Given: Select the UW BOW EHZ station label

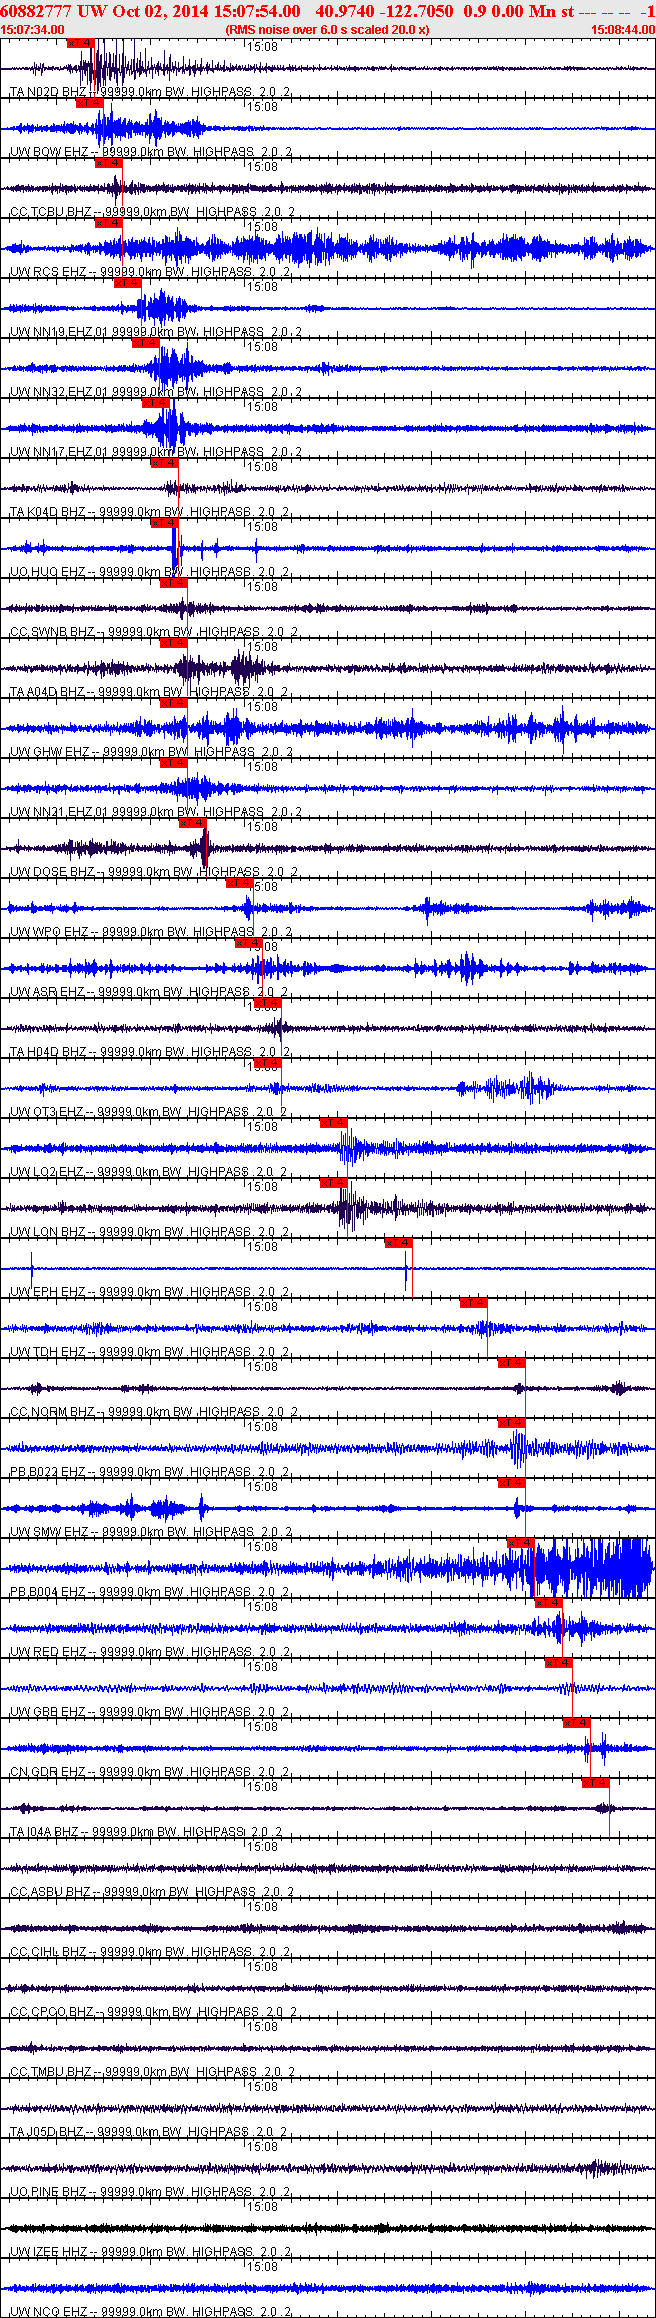Looking at the screenshot, I should click(151, 152).
